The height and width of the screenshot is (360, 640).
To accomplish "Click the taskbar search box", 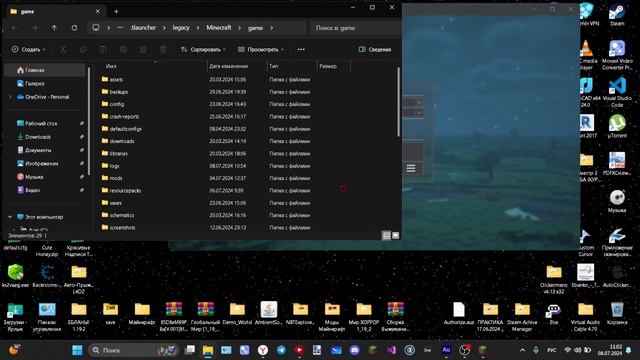I will (134, 350).
